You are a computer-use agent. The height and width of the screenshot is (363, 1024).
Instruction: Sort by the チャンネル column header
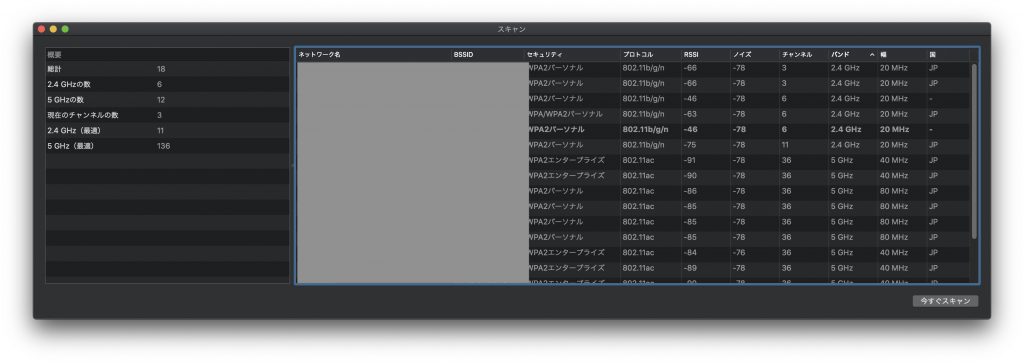click(804, 55)
